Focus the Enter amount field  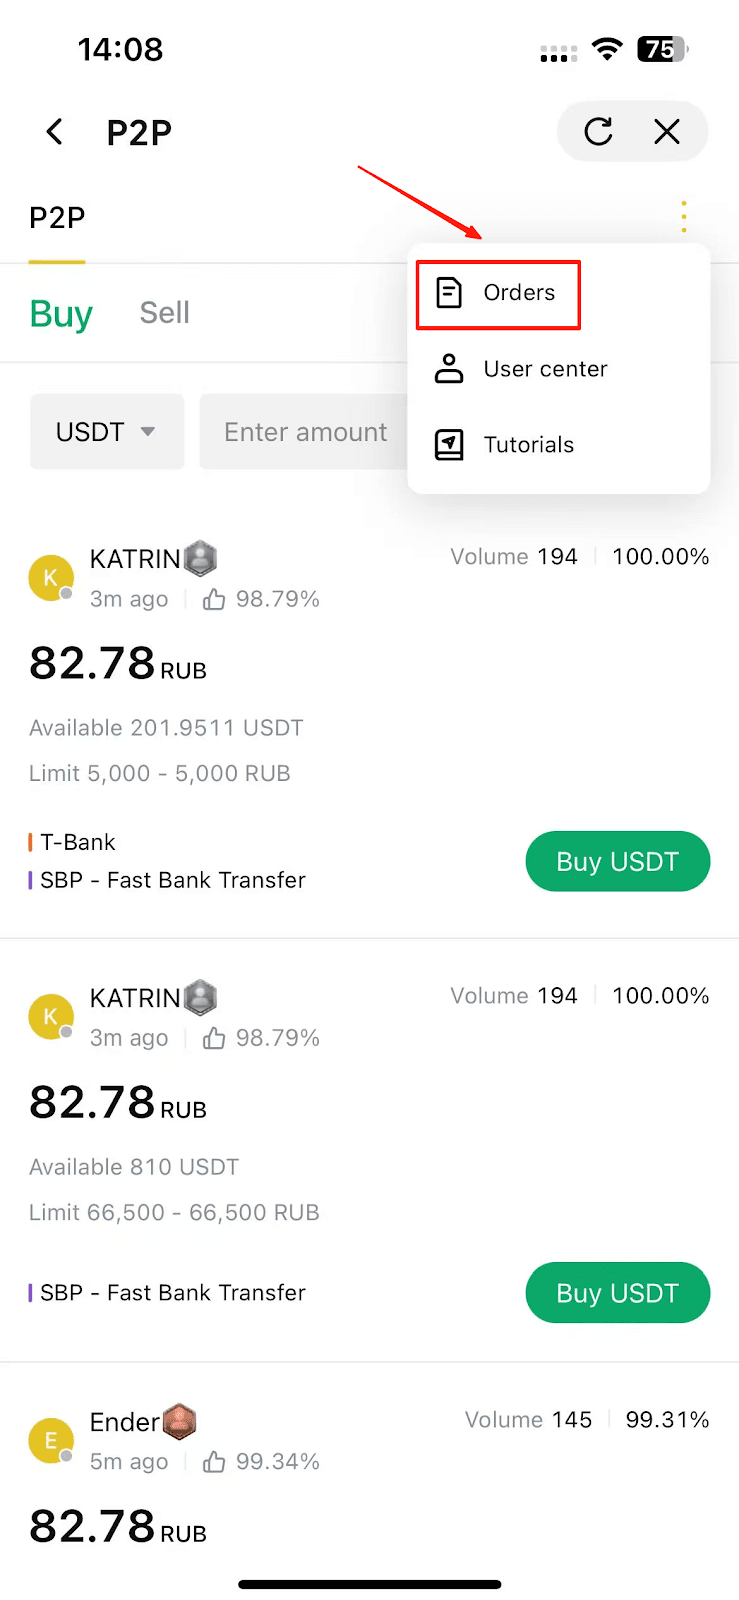[305, 432]
